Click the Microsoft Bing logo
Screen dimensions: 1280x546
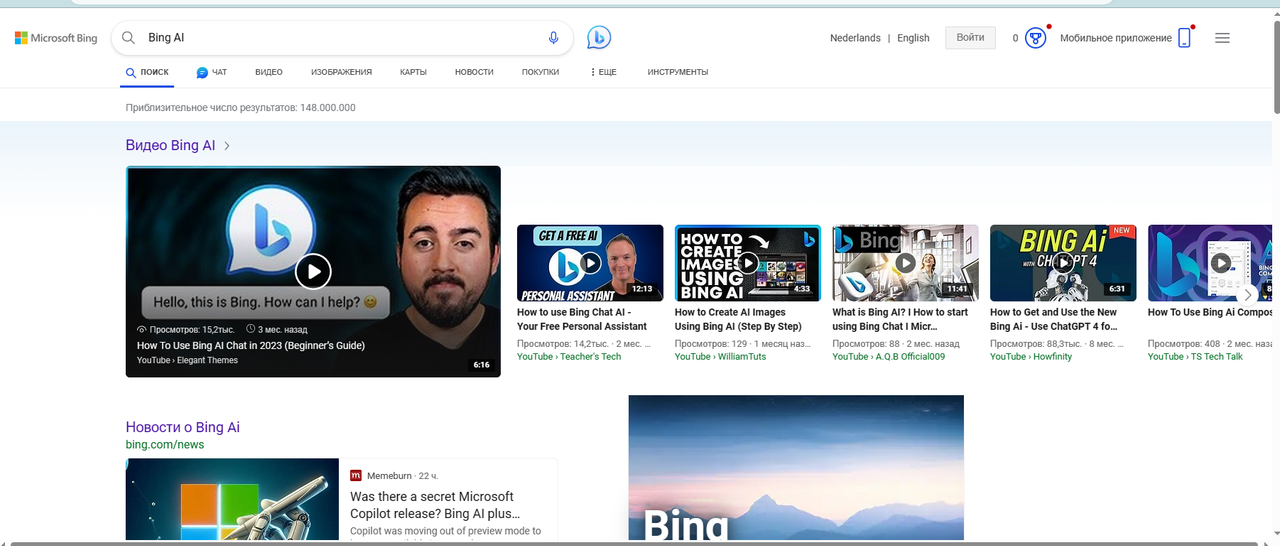click(x=56, y=38)
